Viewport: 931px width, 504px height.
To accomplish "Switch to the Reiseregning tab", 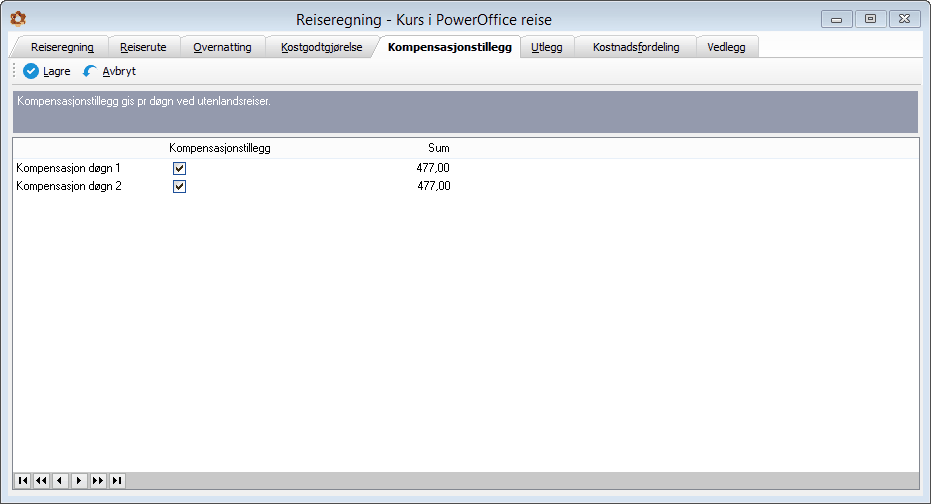I will tap(62, 47).
